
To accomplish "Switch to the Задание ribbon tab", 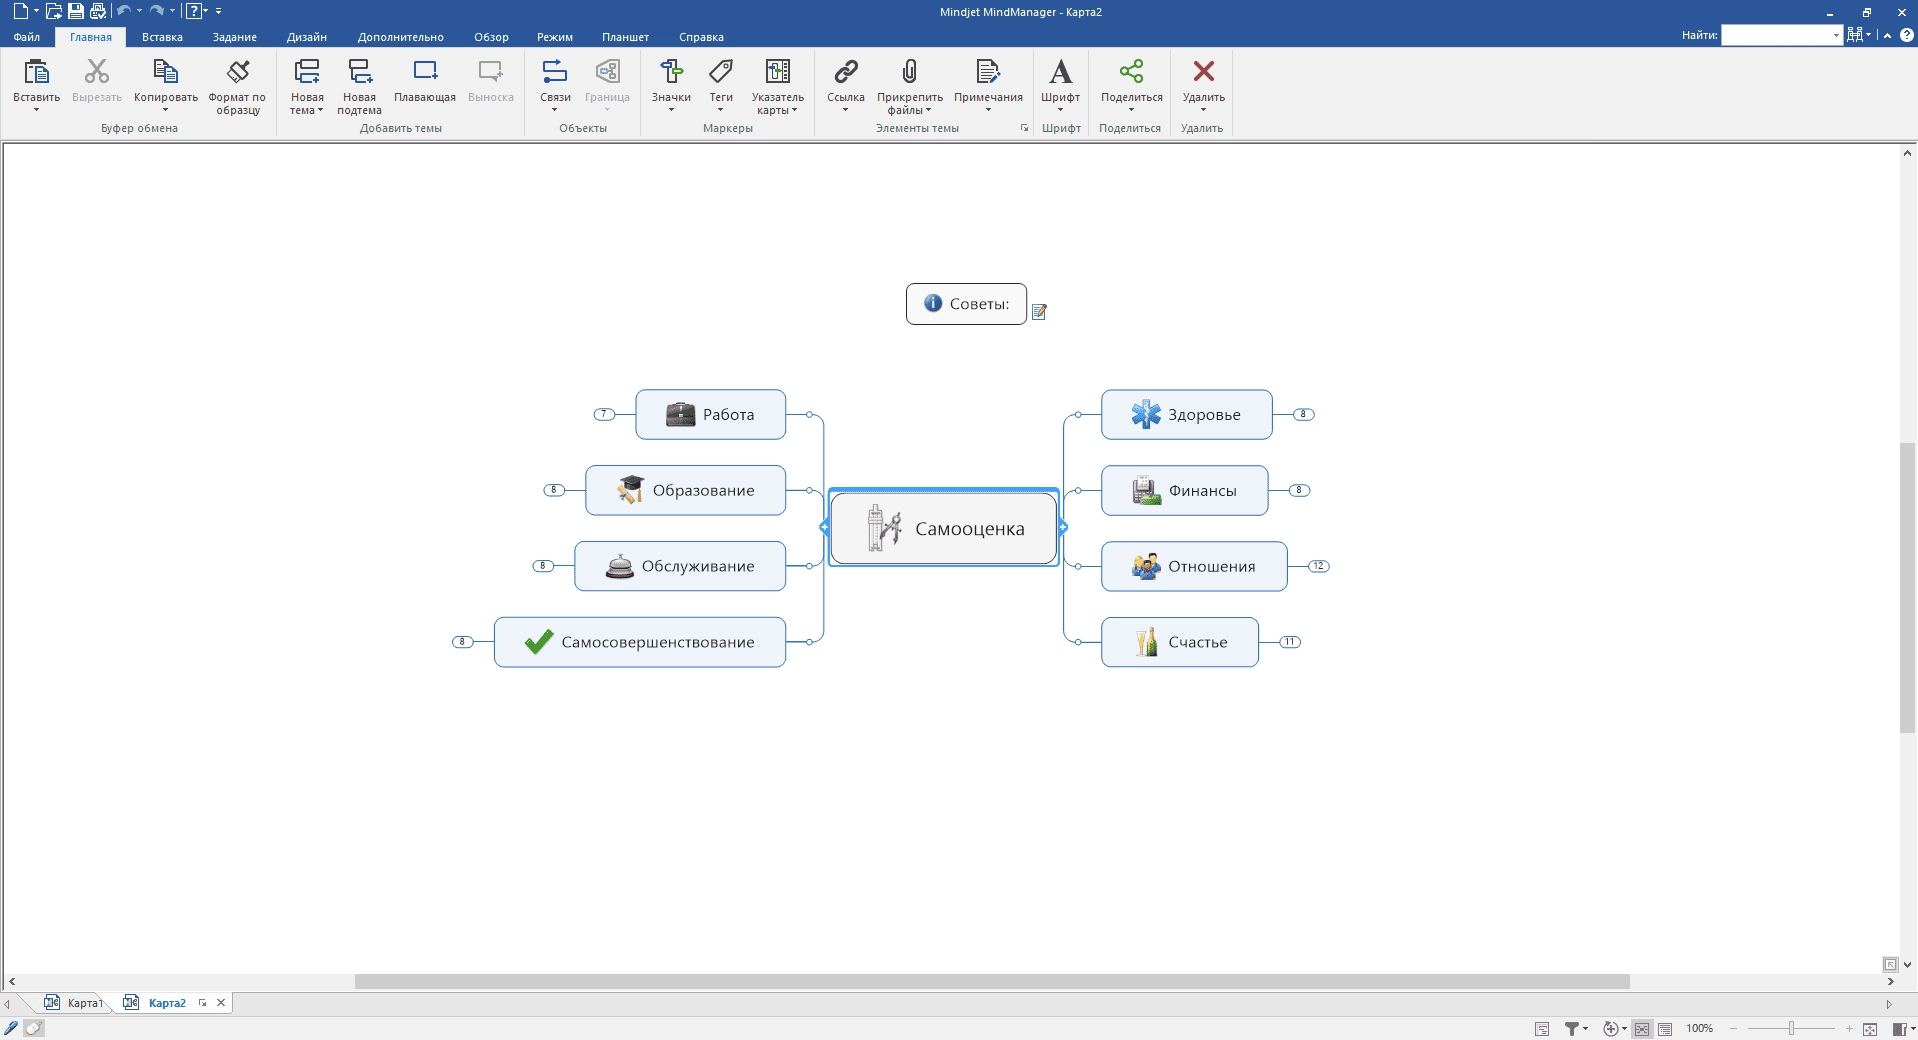I will coord(235,37).
